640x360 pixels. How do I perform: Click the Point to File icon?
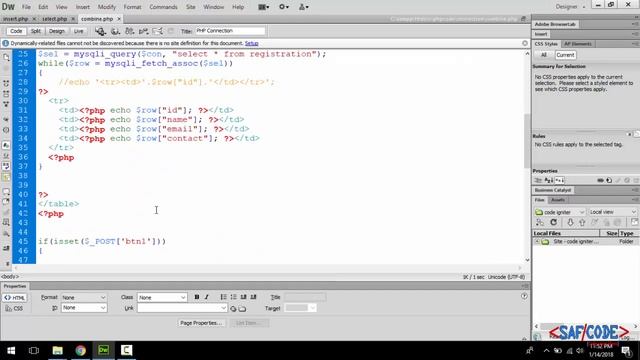tap(233, 309)
